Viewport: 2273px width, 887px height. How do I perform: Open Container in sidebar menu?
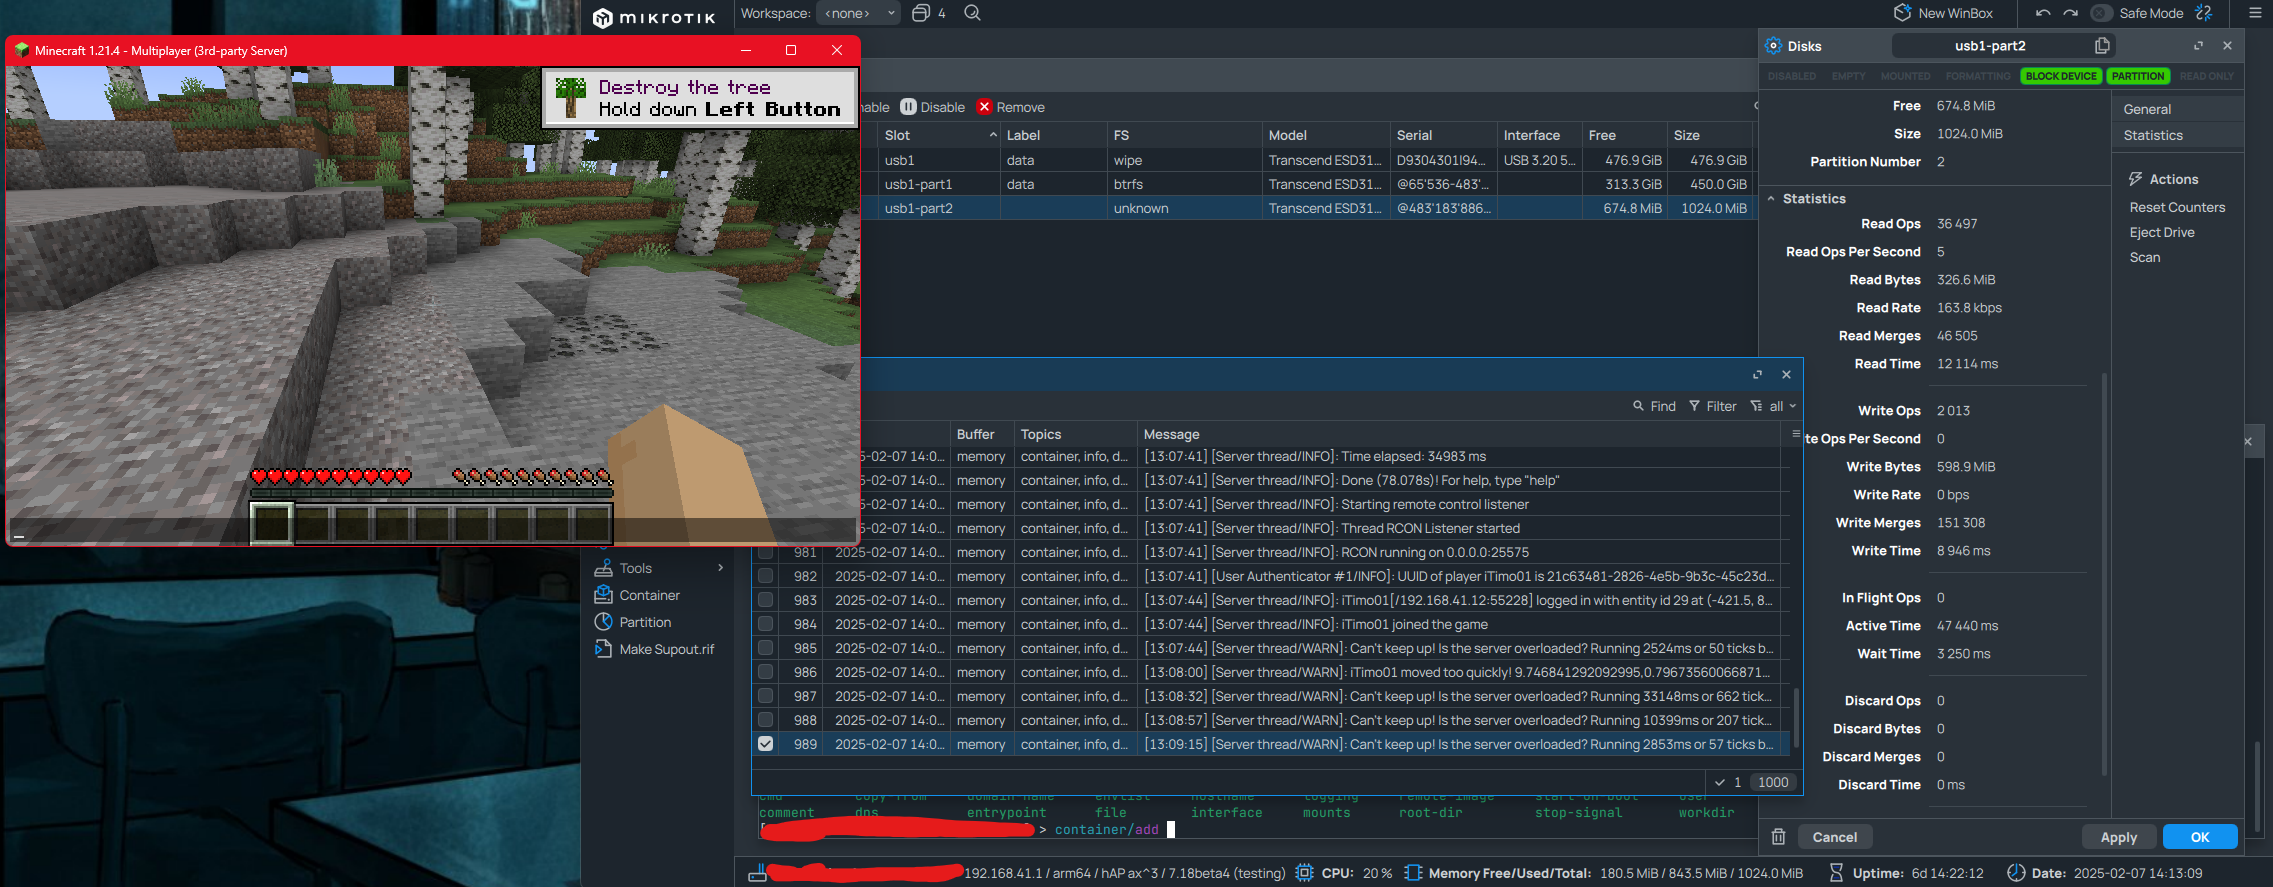click(x=649, y=595)
